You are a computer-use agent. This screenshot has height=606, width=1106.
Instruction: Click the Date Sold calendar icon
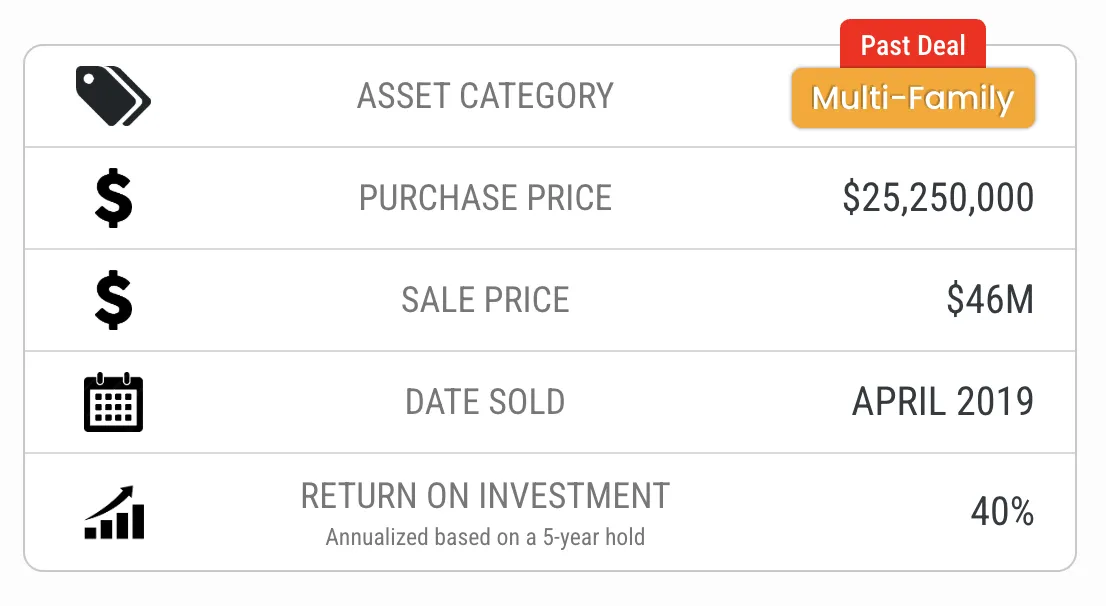coord(113,402)
